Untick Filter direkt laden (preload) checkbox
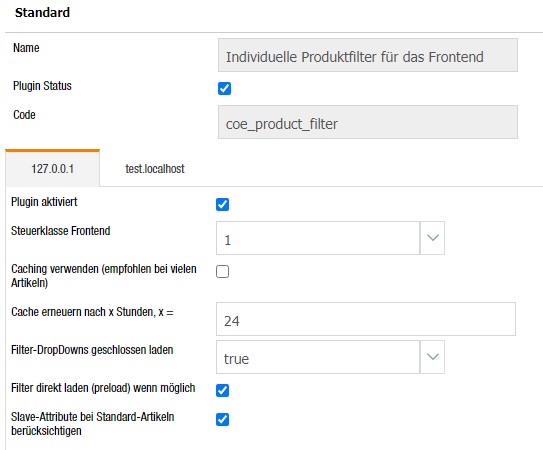 [222, 390]
